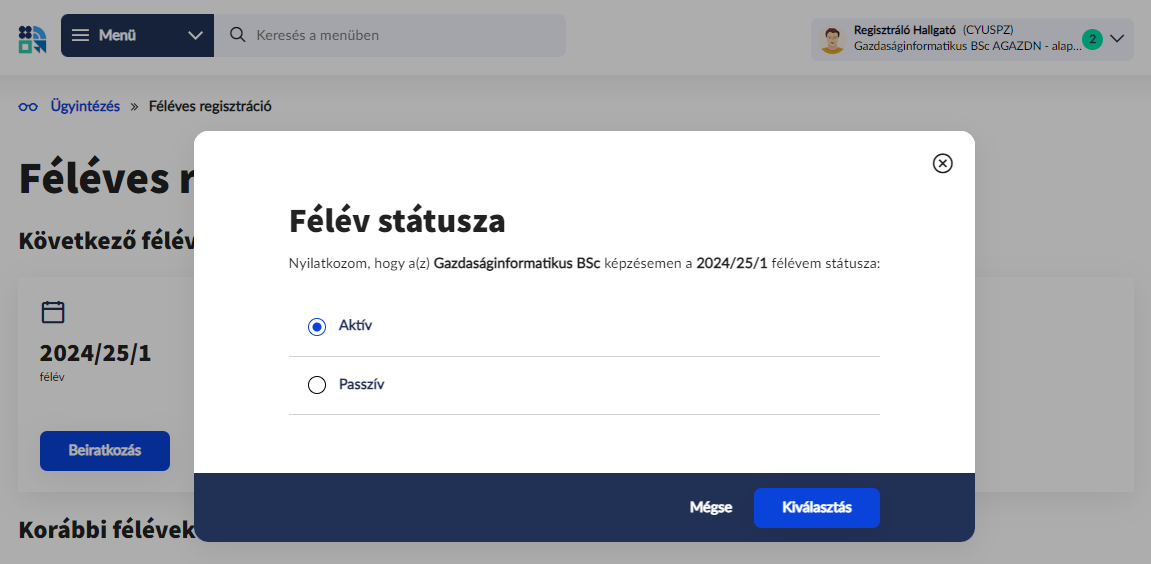Click the magnifier search icon
Viewport: 1151px width, 564px height.
pyautogui.click(x=238, y=36)
